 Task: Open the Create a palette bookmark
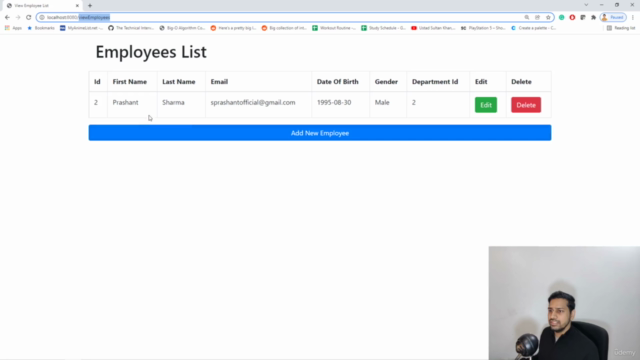pos(533,28)
